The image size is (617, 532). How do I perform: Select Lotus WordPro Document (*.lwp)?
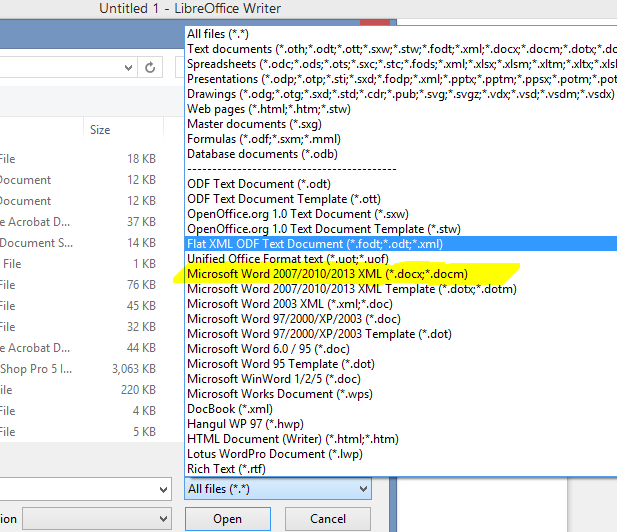pos(401,453)
